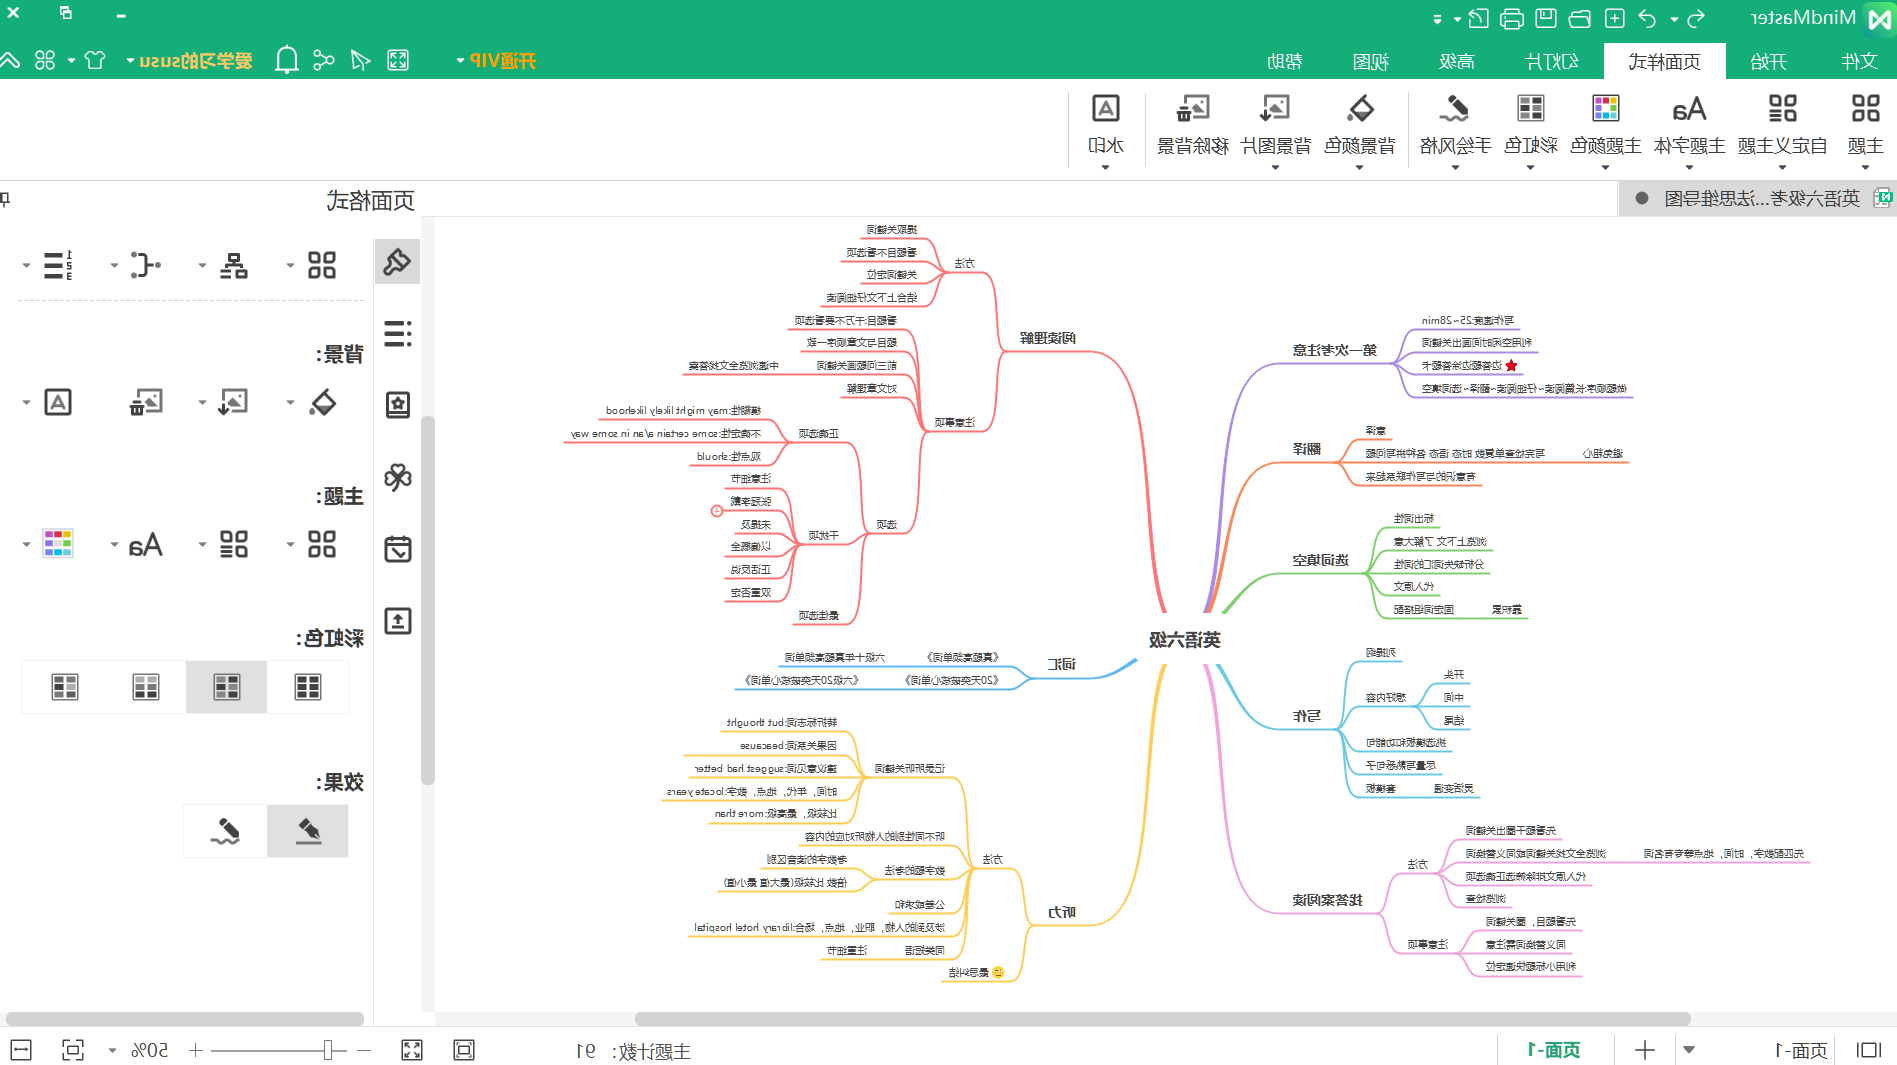Image resolution: width=1897 pixels, height=1065 pixels.
Task: Click the apps grid icon in header
Action: click(x=45, y=60)
